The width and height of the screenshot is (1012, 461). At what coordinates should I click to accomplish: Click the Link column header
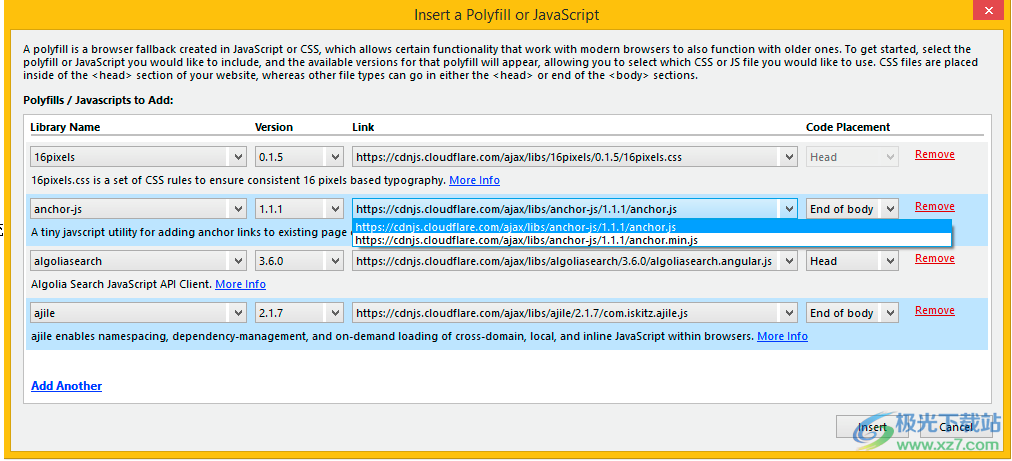[x=363, y=127]
